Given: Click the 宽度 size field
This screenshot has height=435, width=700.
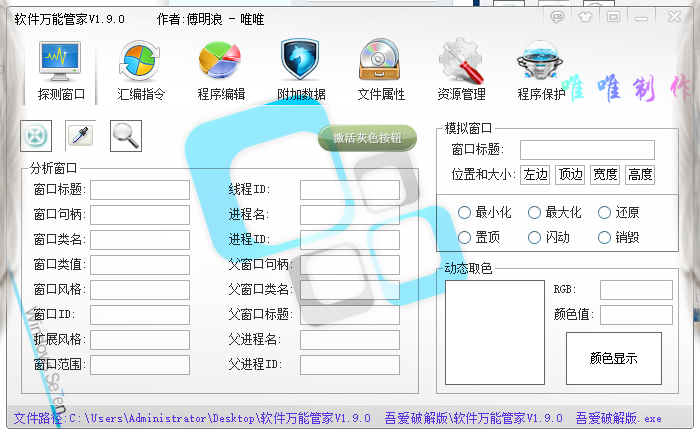Looking at the screenshot, I should [x=605, y=175].
